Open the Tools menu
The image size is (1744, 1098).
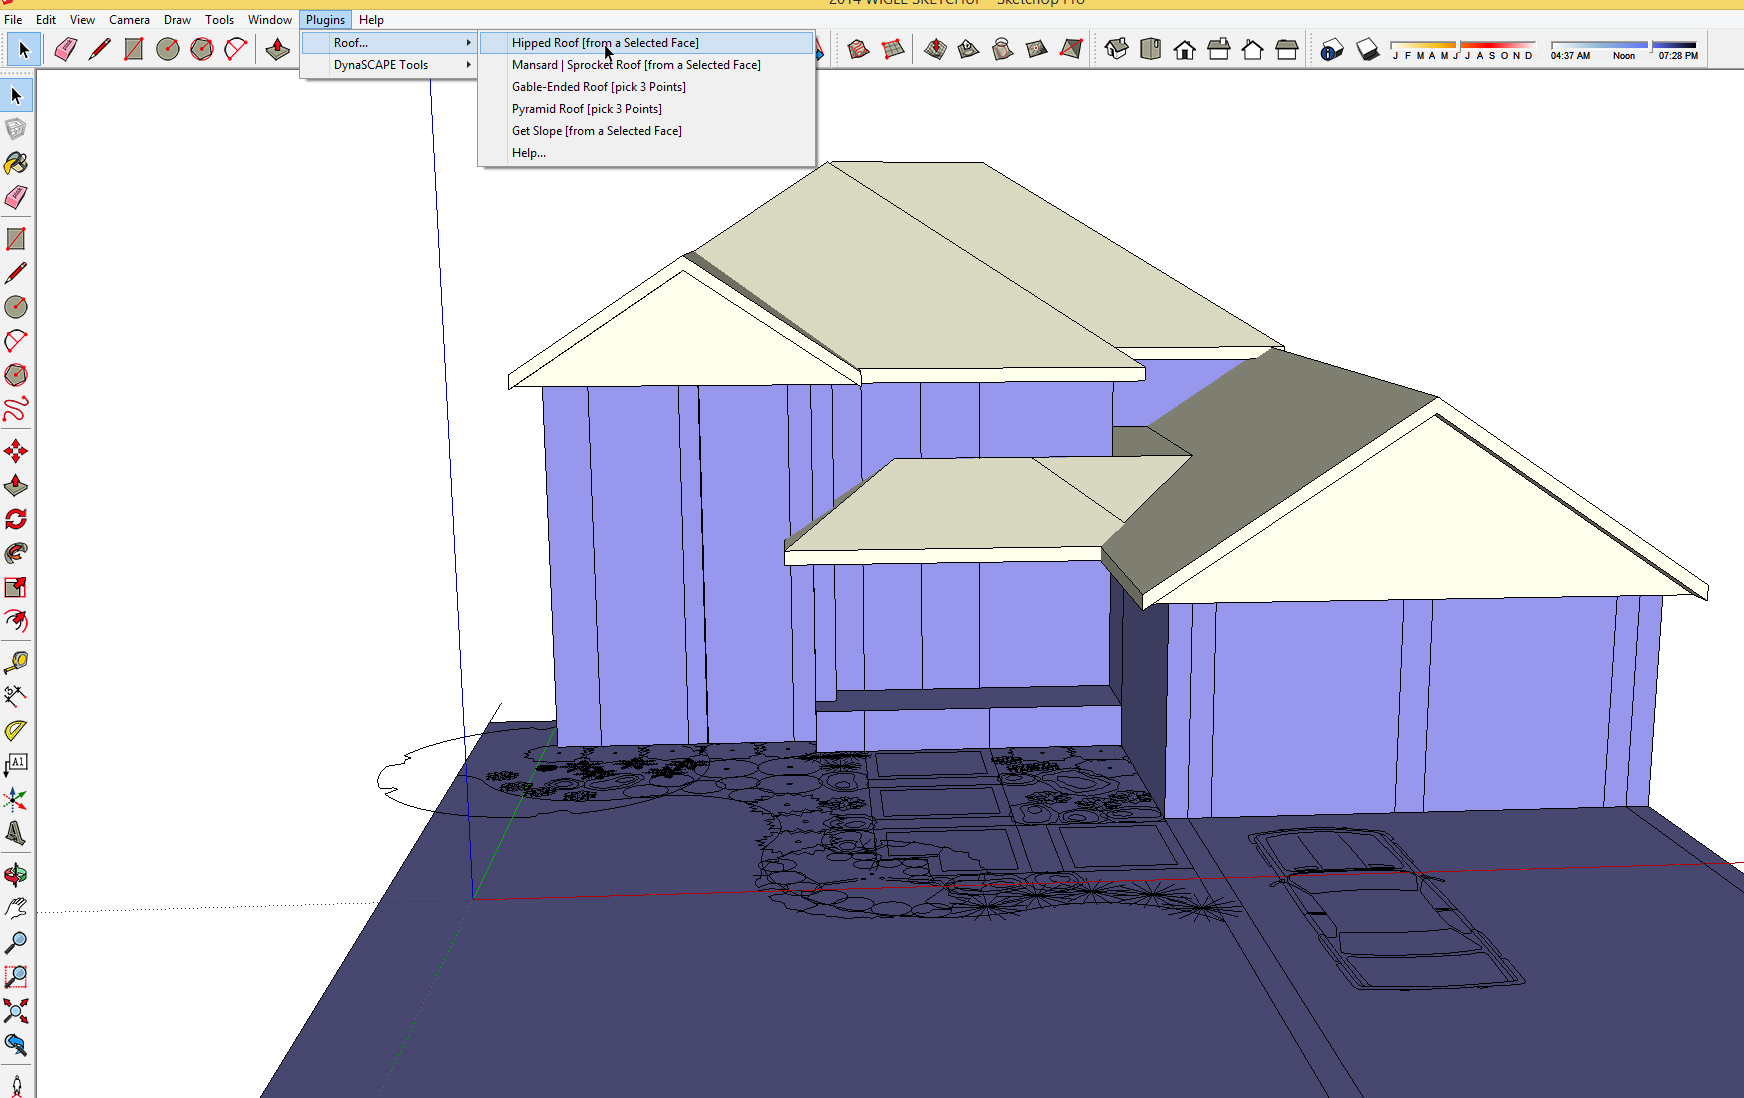click(219, 20)
